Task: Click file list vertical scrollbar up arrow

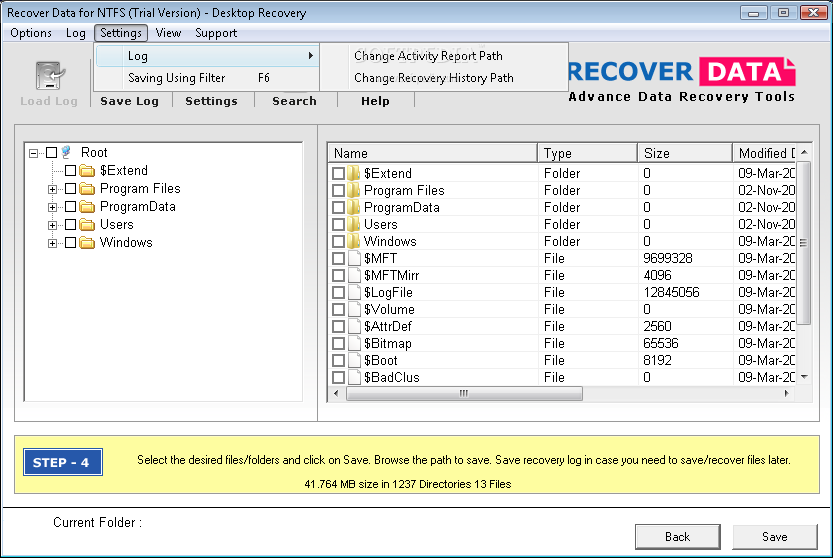Action: 804,153
